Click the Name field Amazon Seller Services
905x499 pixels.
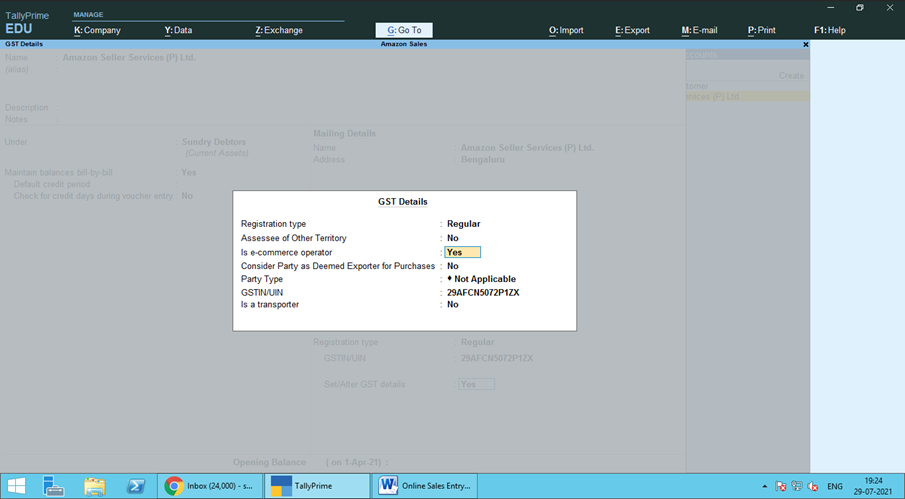[129, 58]
